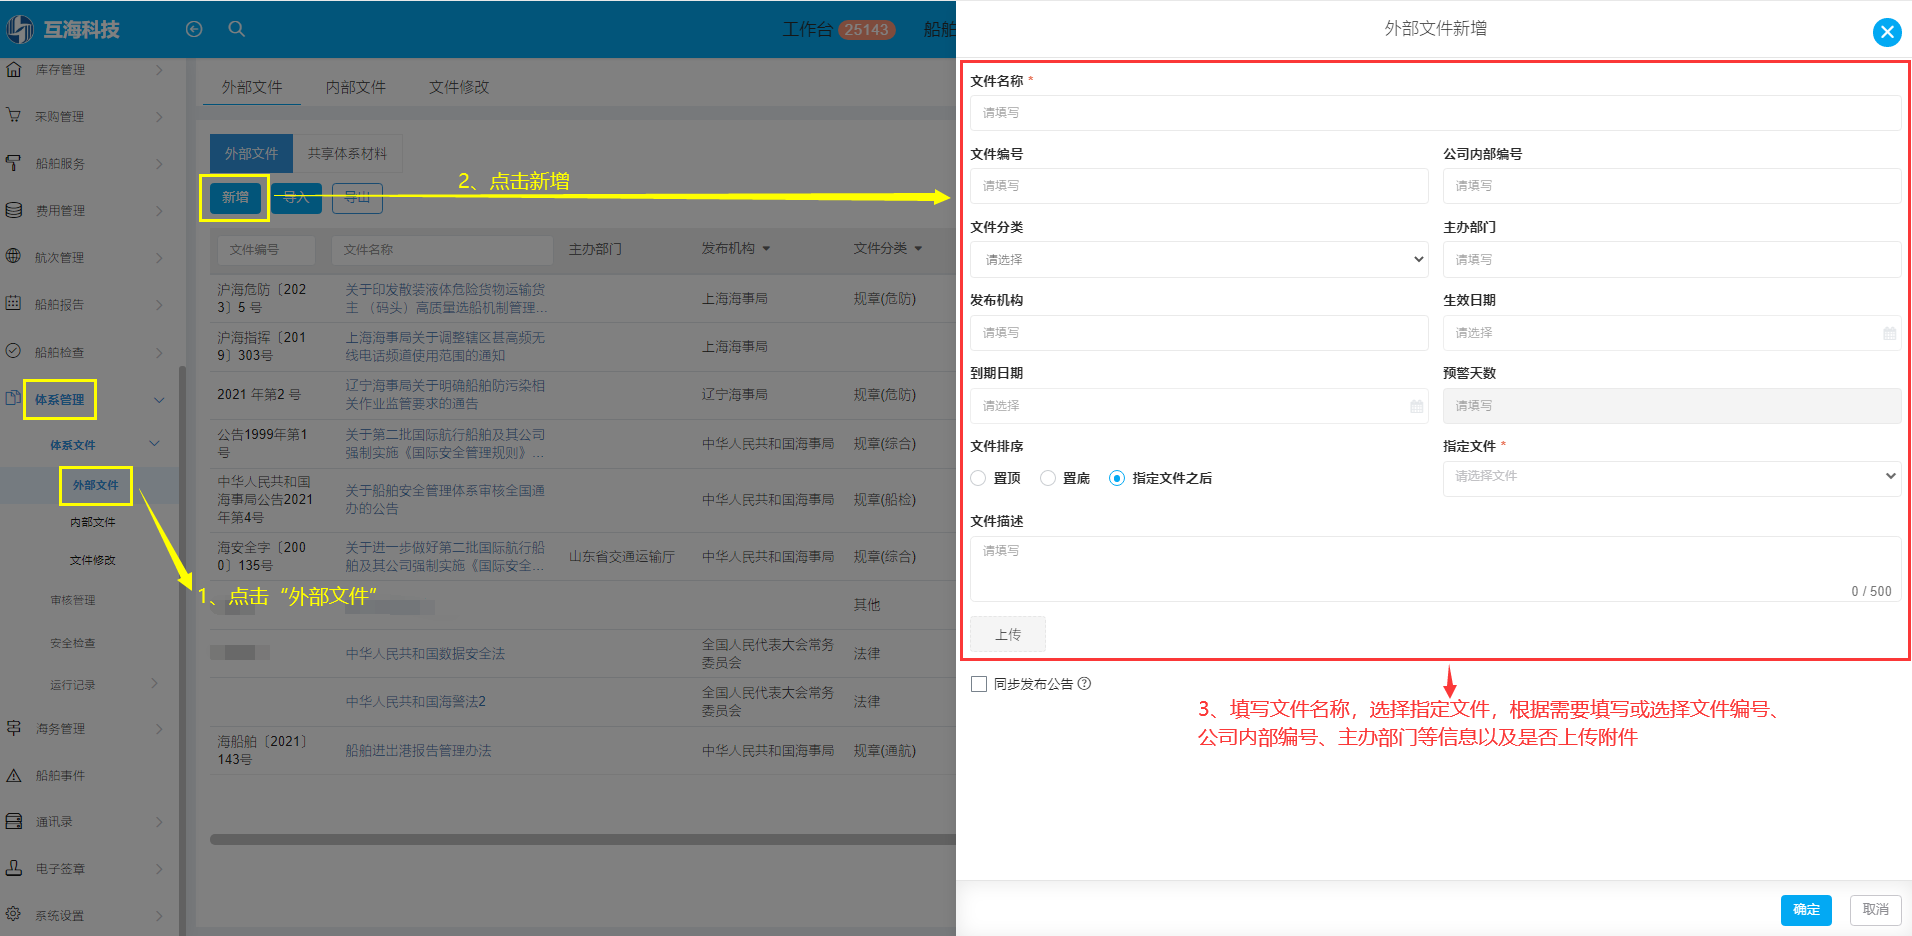Click the 费用管理 stack icon

(14, 210)
